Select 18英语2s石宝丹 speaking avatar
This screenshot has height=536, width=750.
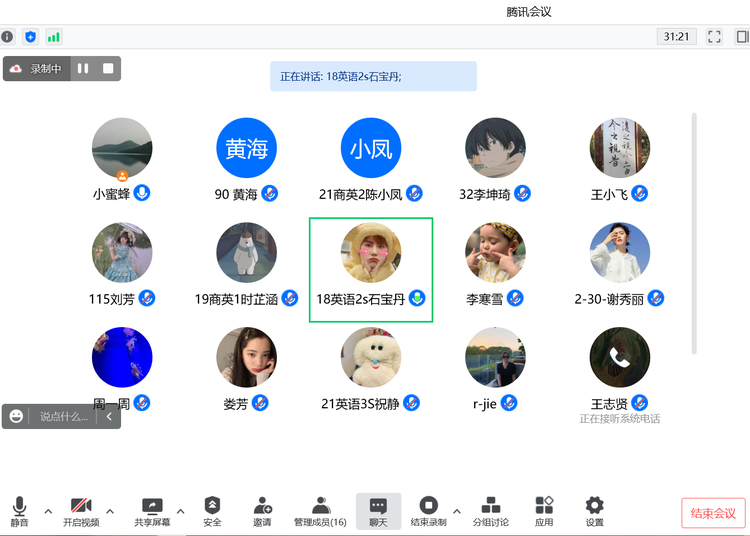371,252
